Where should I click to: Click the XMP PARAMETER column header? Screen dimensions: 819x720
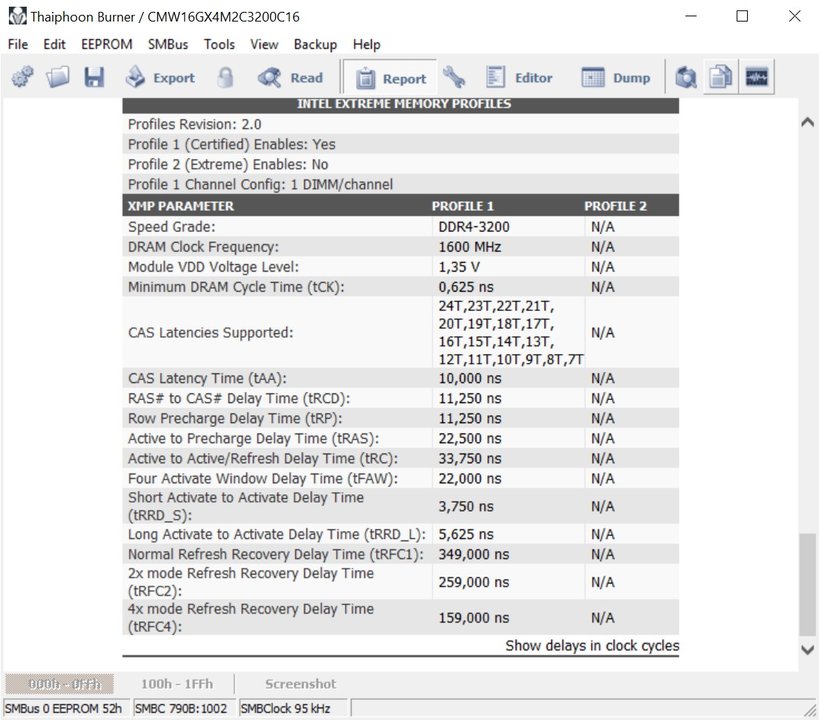pos(181,206)
